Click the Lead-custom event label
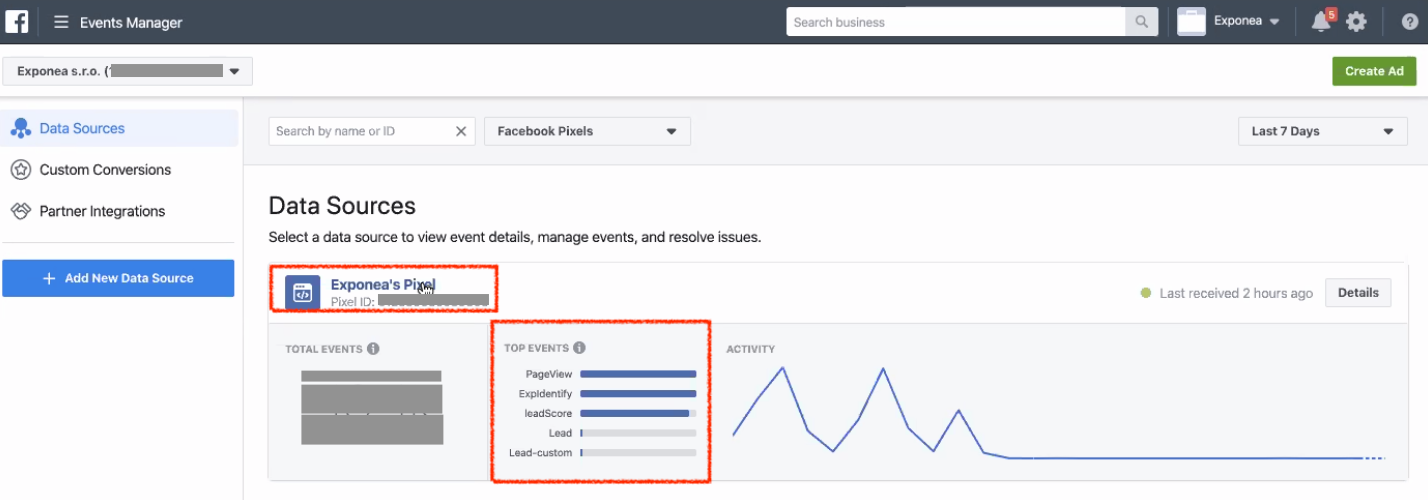Viewport: 1428px width, 500px height. coord(540,453)
